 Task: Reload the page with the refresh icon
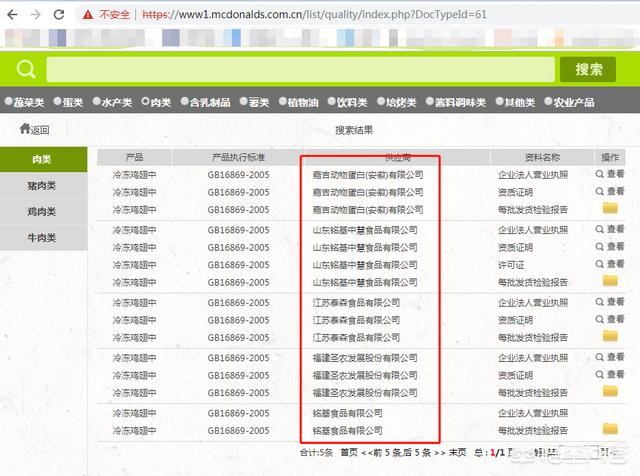point(59,15)
